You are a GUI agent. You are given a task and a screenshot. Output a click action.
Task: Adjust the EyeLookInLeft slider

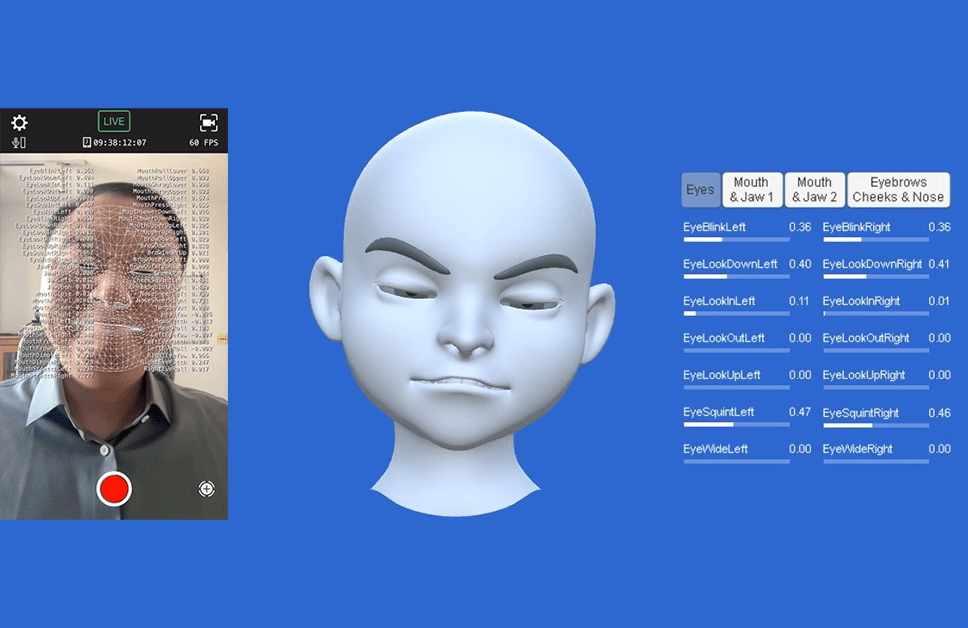[736, 314]
